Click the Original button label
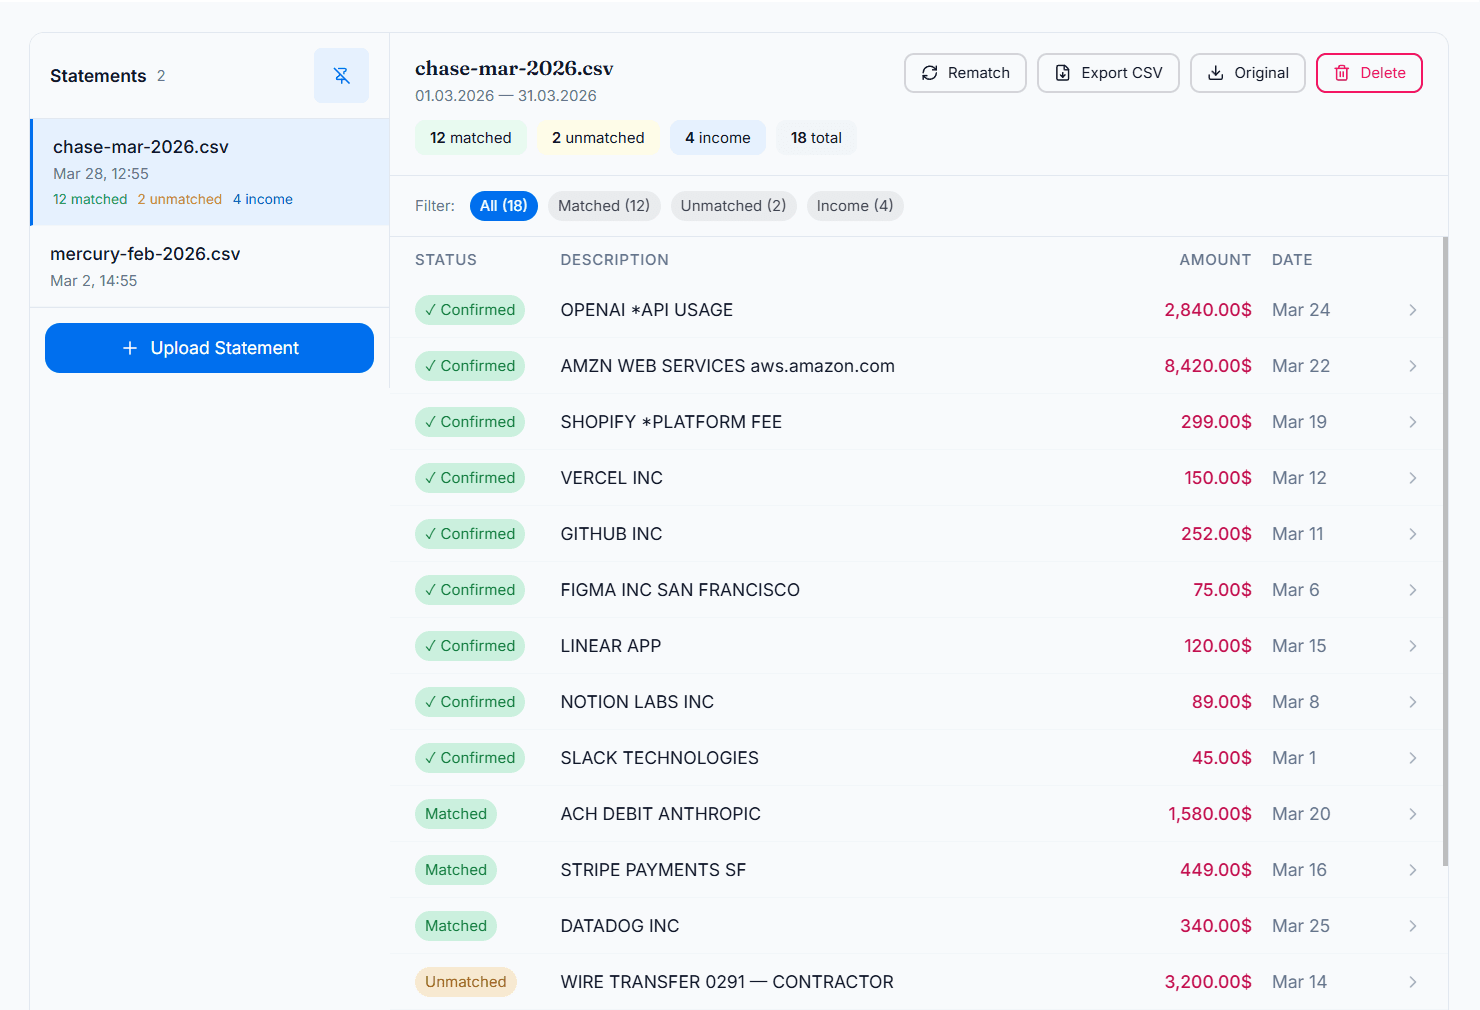Image resolution: width=1480 pixels, height=1010 pixels. pos(1261,73)
